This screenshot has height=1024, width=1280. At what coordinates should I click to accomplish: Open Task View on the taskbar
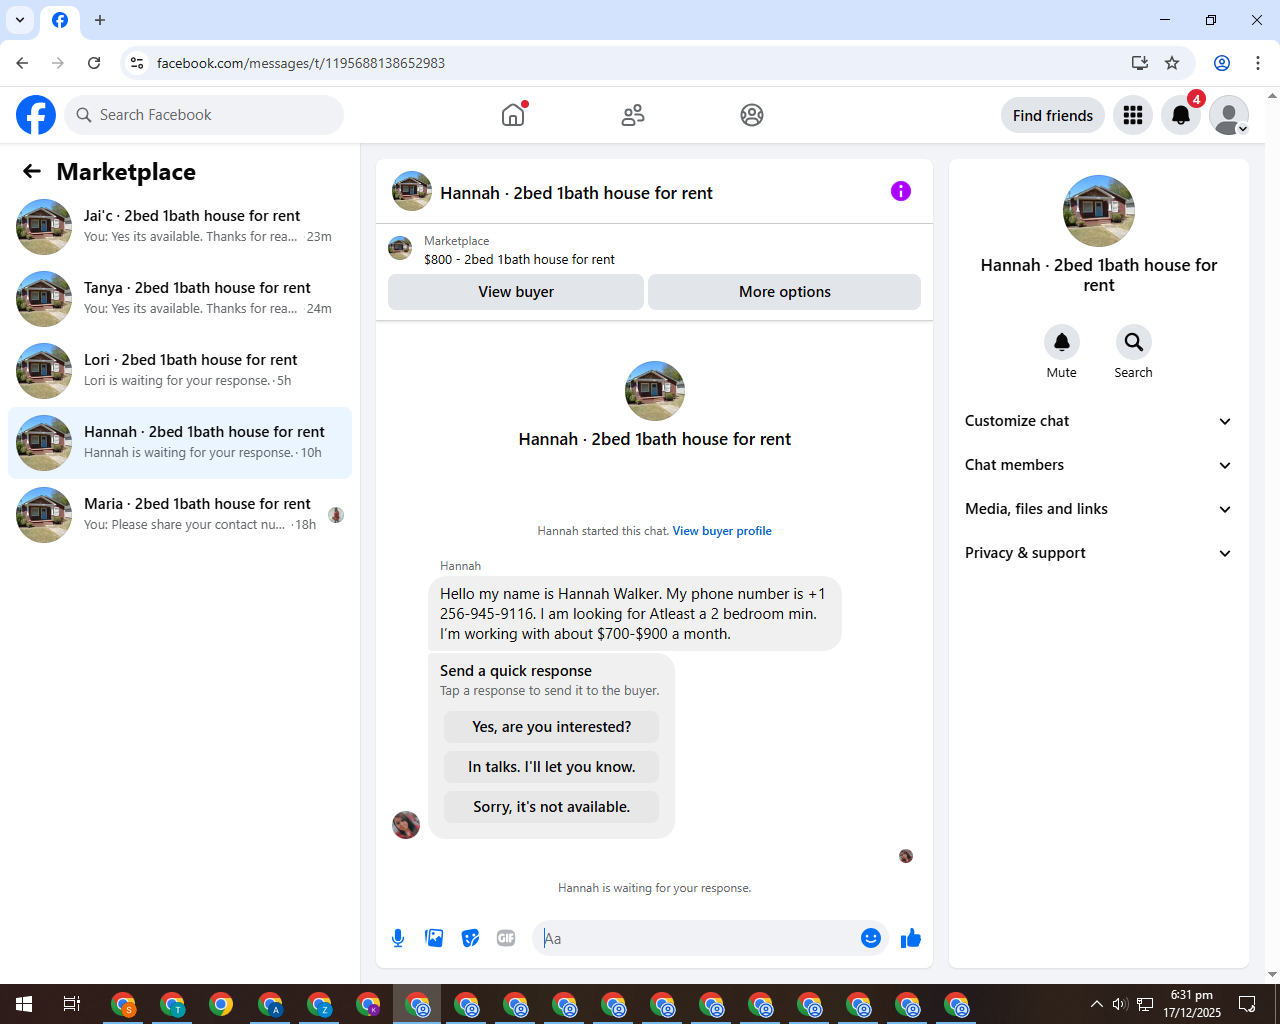[x=72, y=1004]
